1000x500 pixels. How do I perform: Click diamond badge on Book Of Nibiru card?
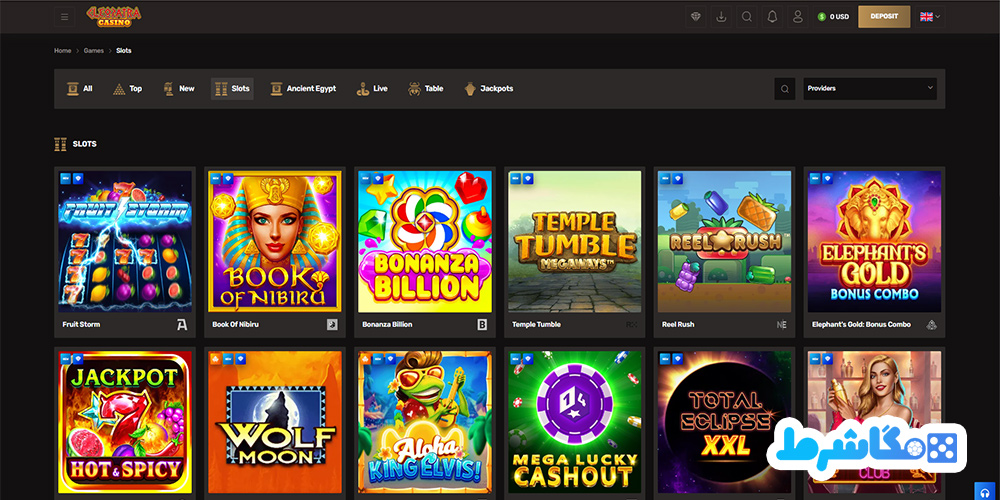coord(228,179)
